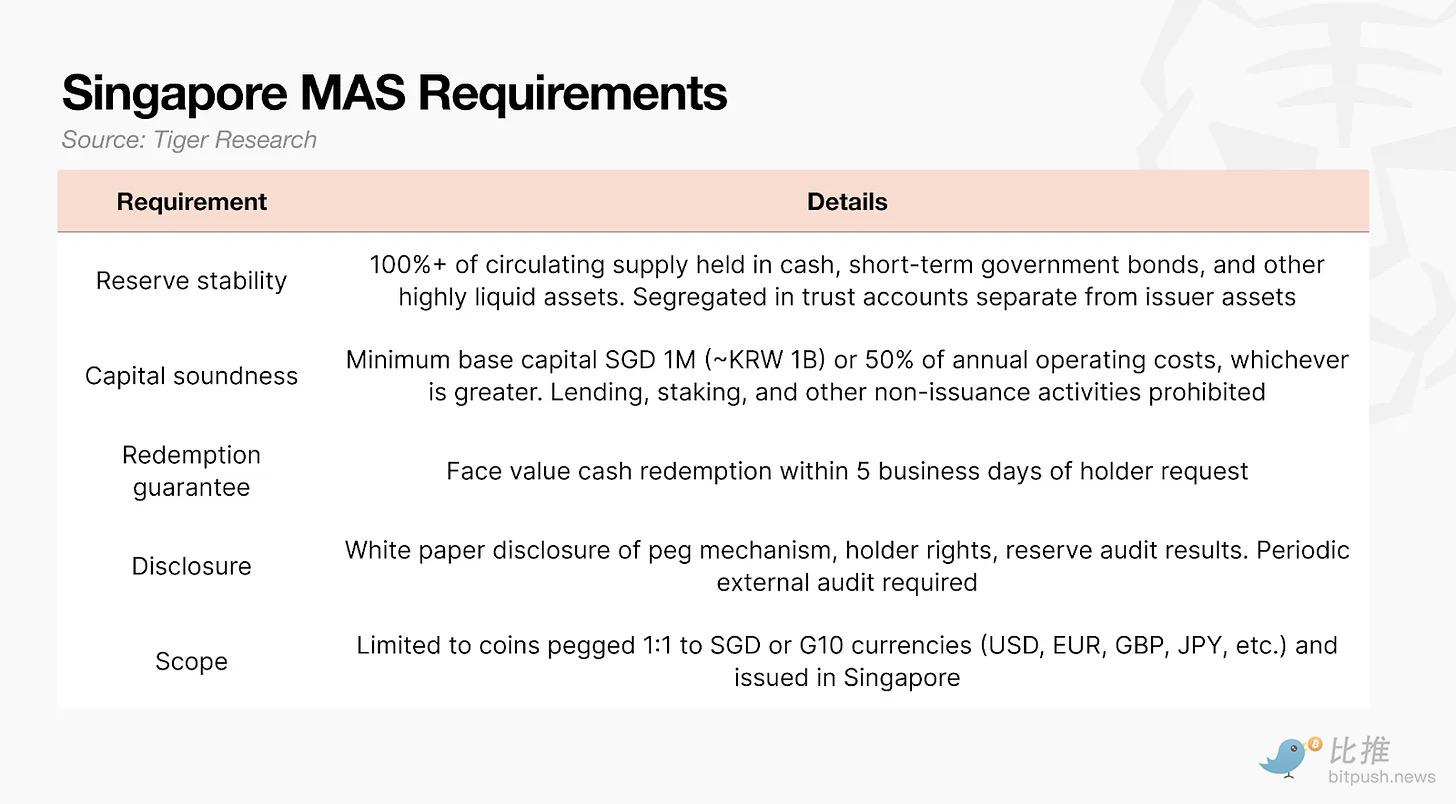This screenshot has width=1456, height=804.
Task: Click the minimum base capital SGD 1M text
Action: 847,360
